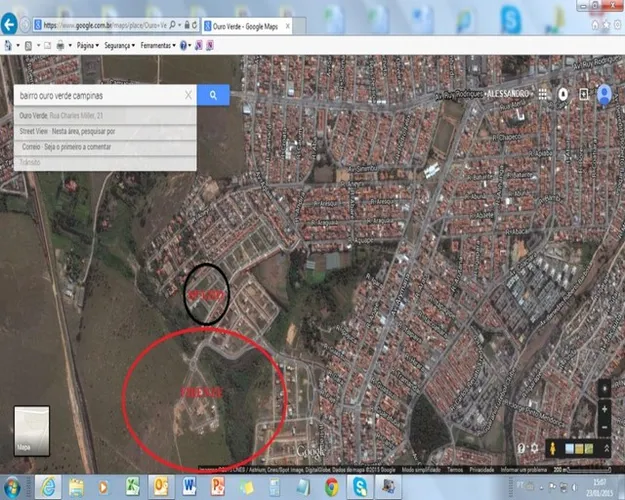Select the Street View pegman icon
625x500 pixels.
pyautogui.click(x=552, y=449)
